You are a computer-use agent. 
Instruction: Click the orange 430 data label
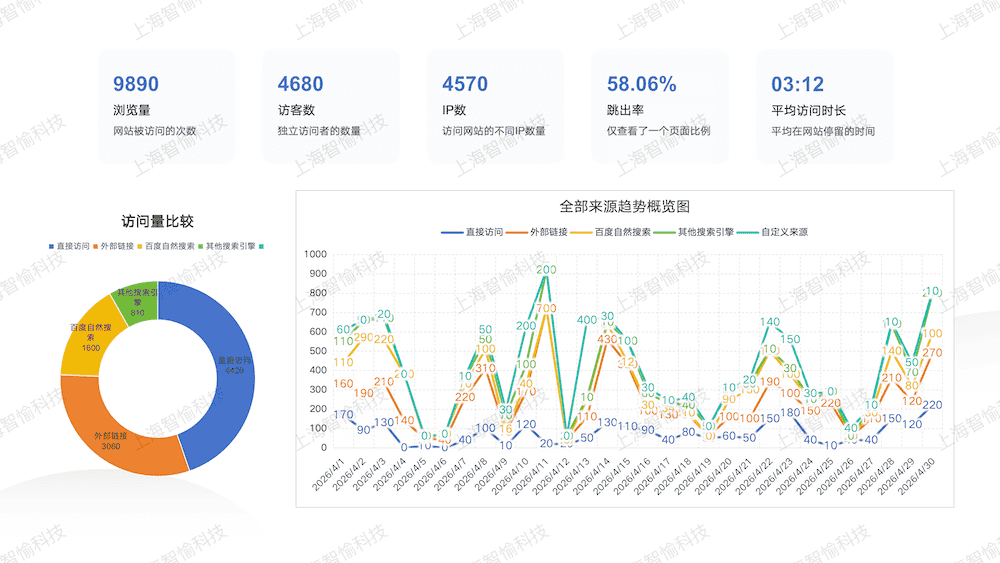click(x=607, y=340)
